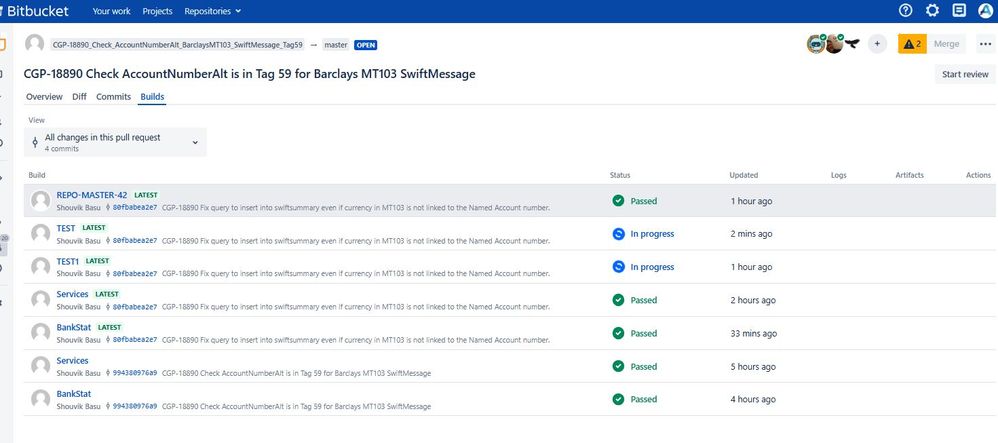This screenshot has height=443, width=998.
Task: Click the Merge button
Action: (x=946, y=44)
